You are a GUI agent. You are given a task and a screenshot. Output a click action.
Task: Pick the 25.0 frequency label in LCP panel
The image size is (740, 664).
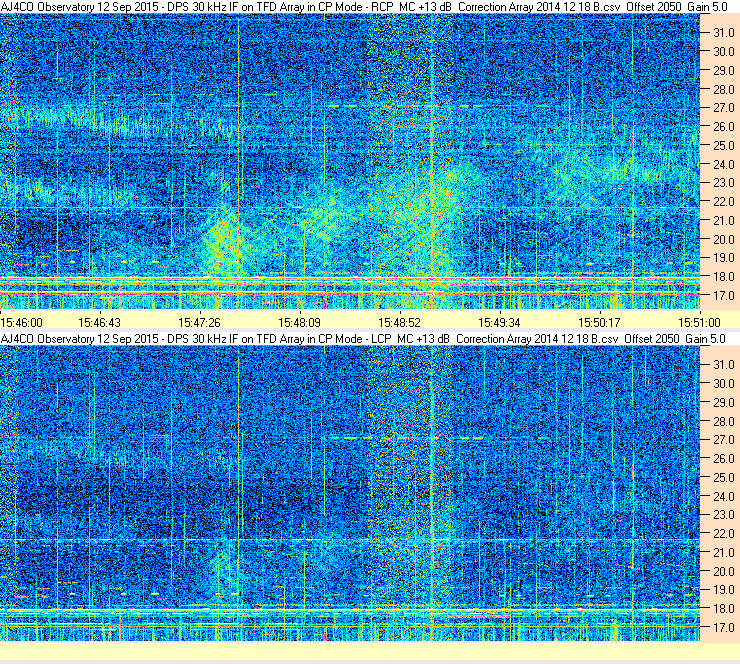pyautogui.click(x=724, y=478)
